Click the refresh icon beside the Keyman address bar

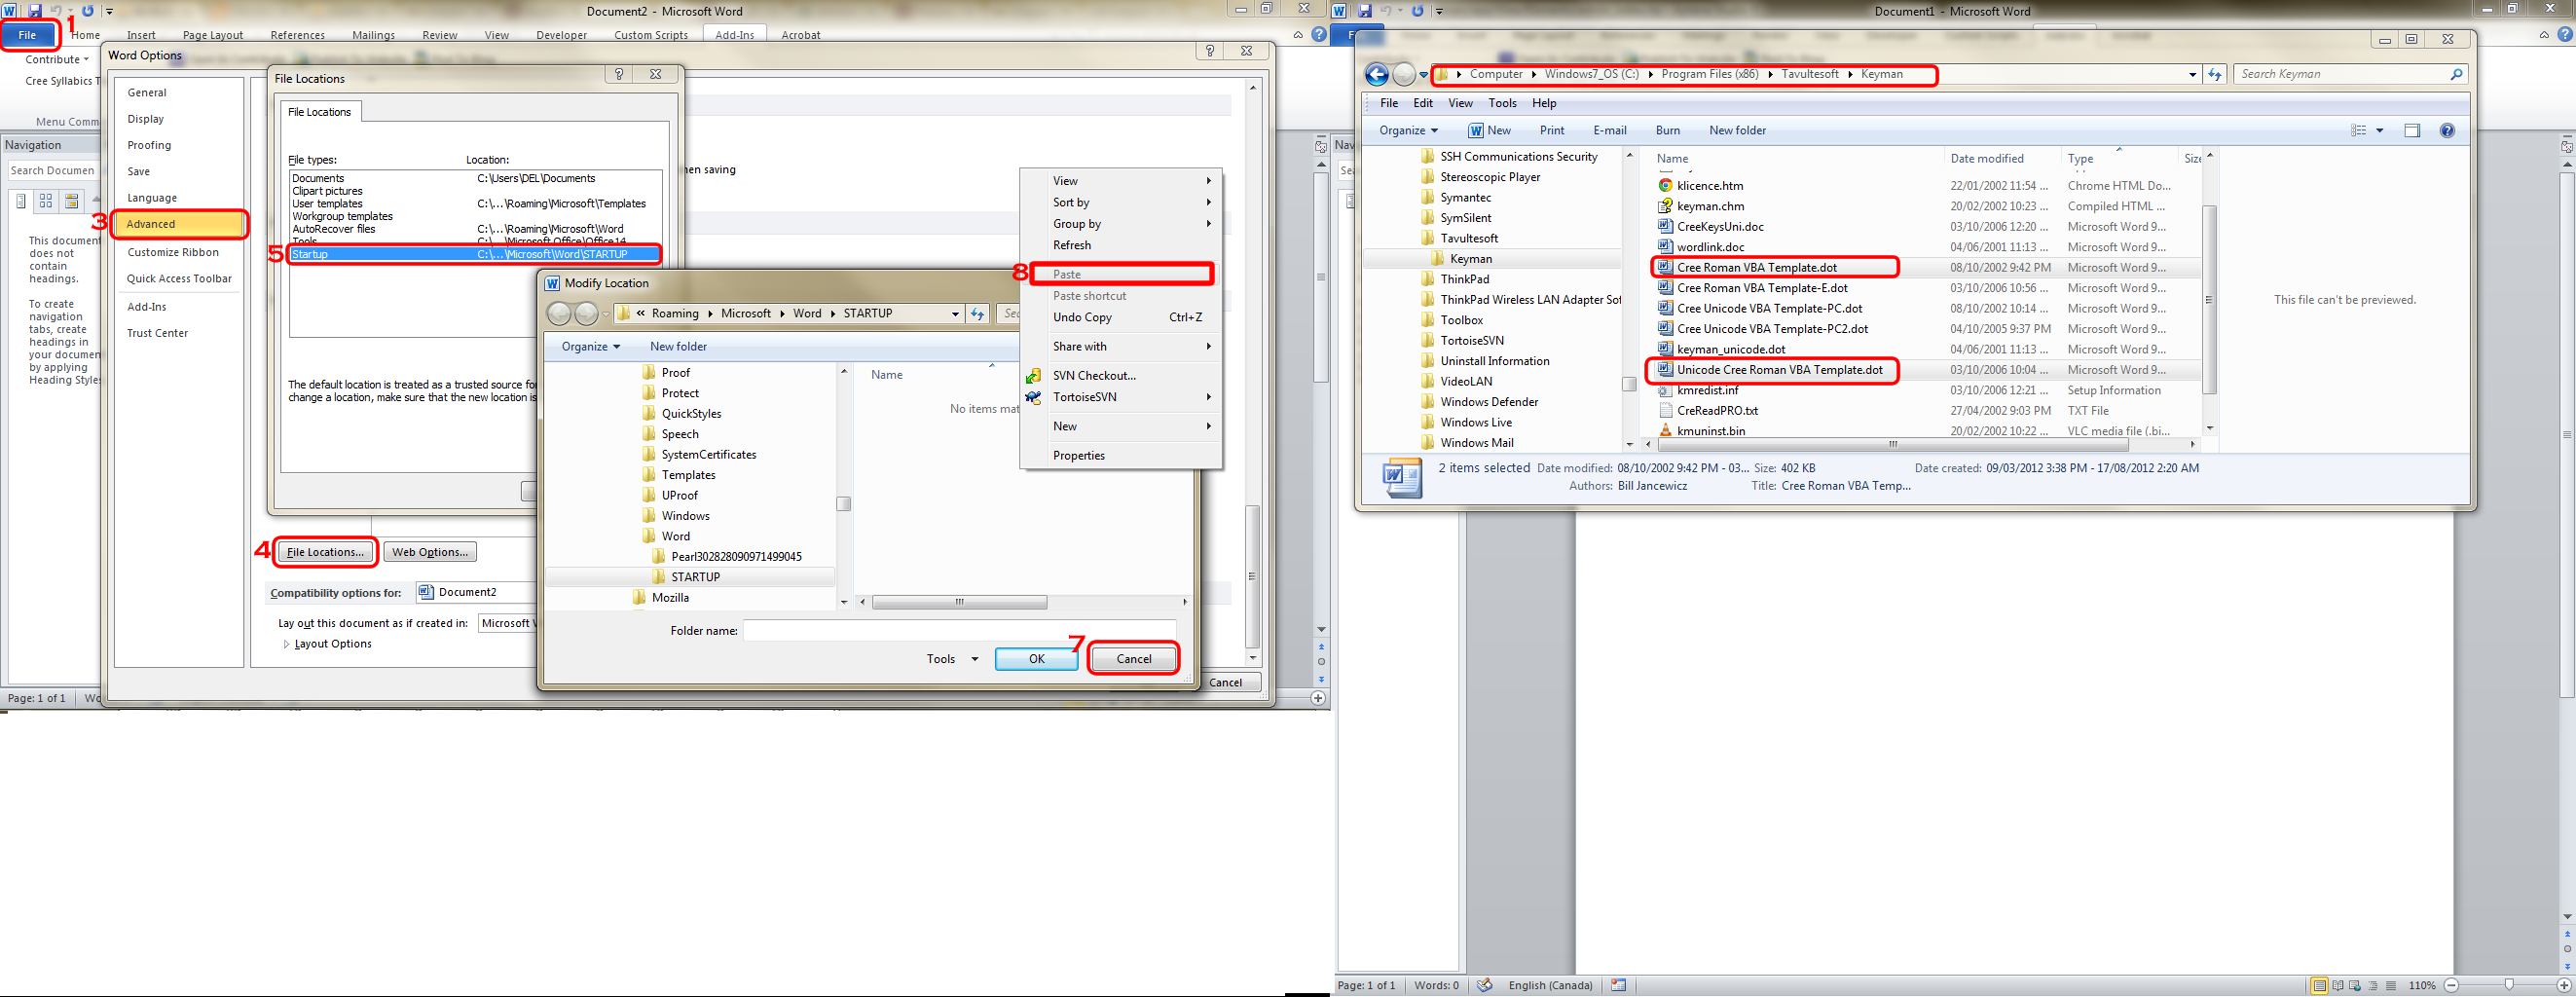point(2214,74)
